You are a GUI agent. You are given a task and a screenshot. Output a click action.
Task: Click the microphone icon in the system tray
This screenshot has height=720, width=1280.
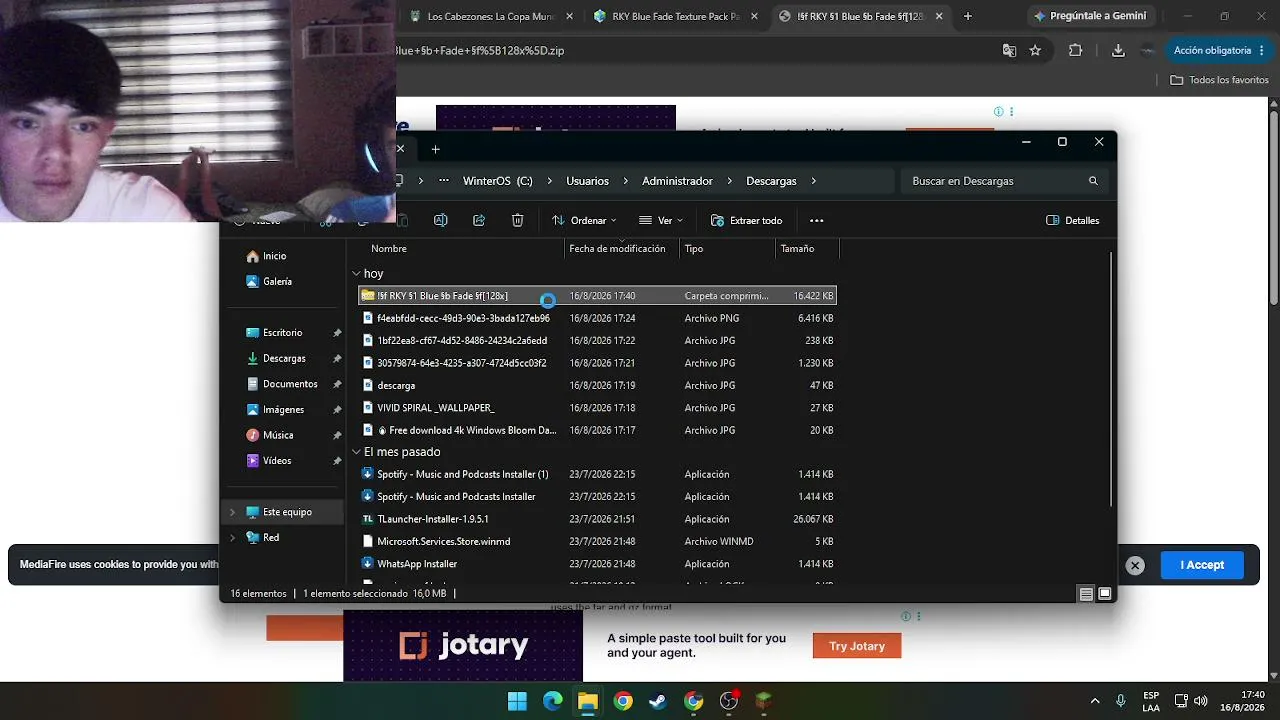click(1121, 701)
